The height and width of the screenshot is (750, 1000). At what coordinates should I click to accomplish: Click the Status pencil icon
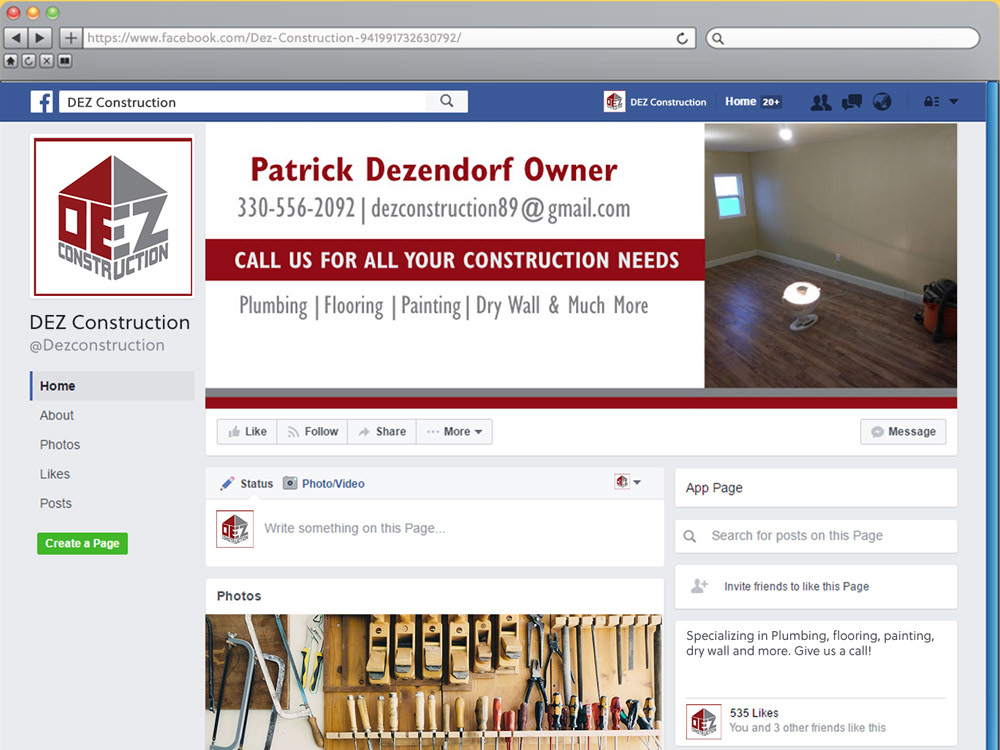pyautogui.click(x=227, y=483)
